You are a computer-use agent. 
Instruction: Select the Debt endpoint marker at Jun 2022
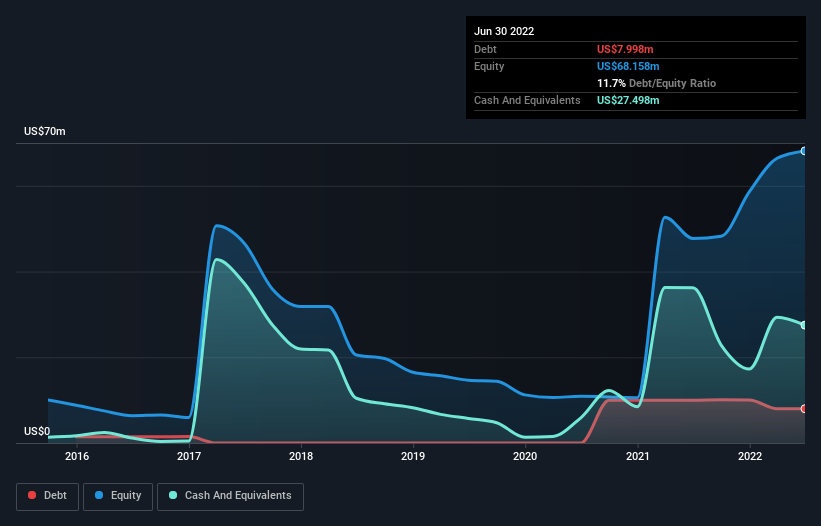[x=804, y=409]
